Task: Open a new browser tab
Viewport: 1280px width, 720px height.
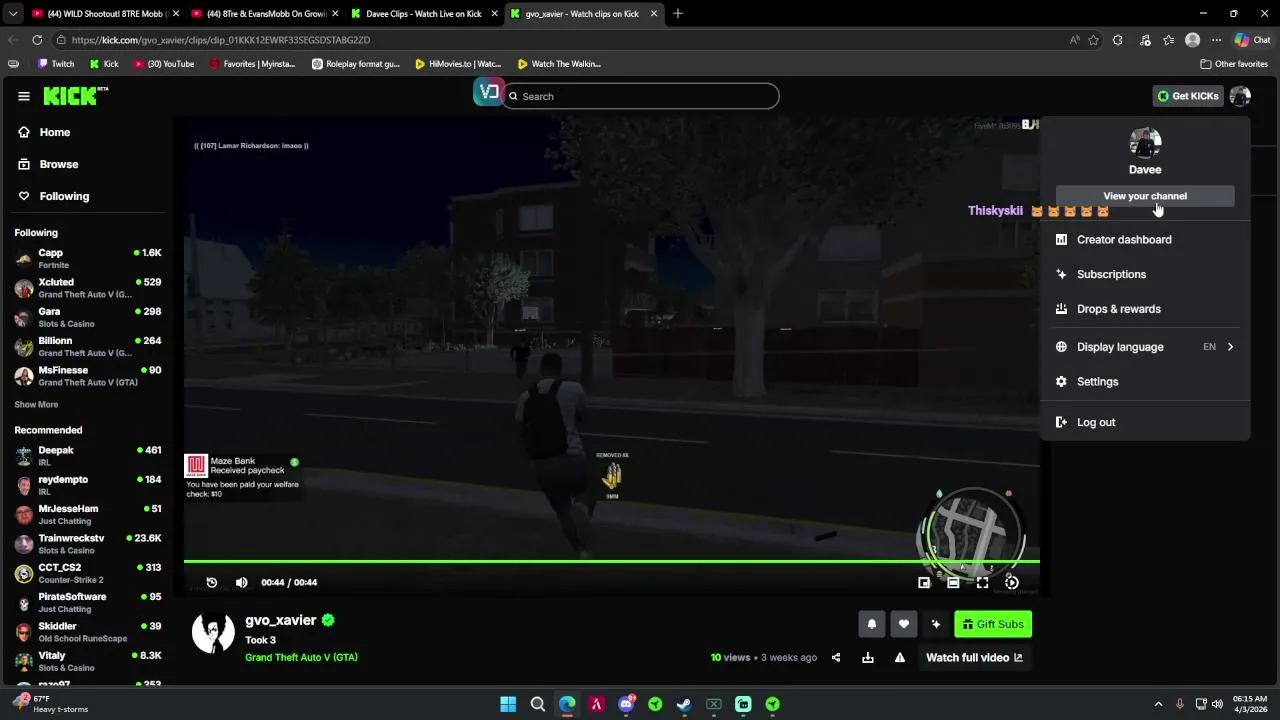Action: coord(678,14)
